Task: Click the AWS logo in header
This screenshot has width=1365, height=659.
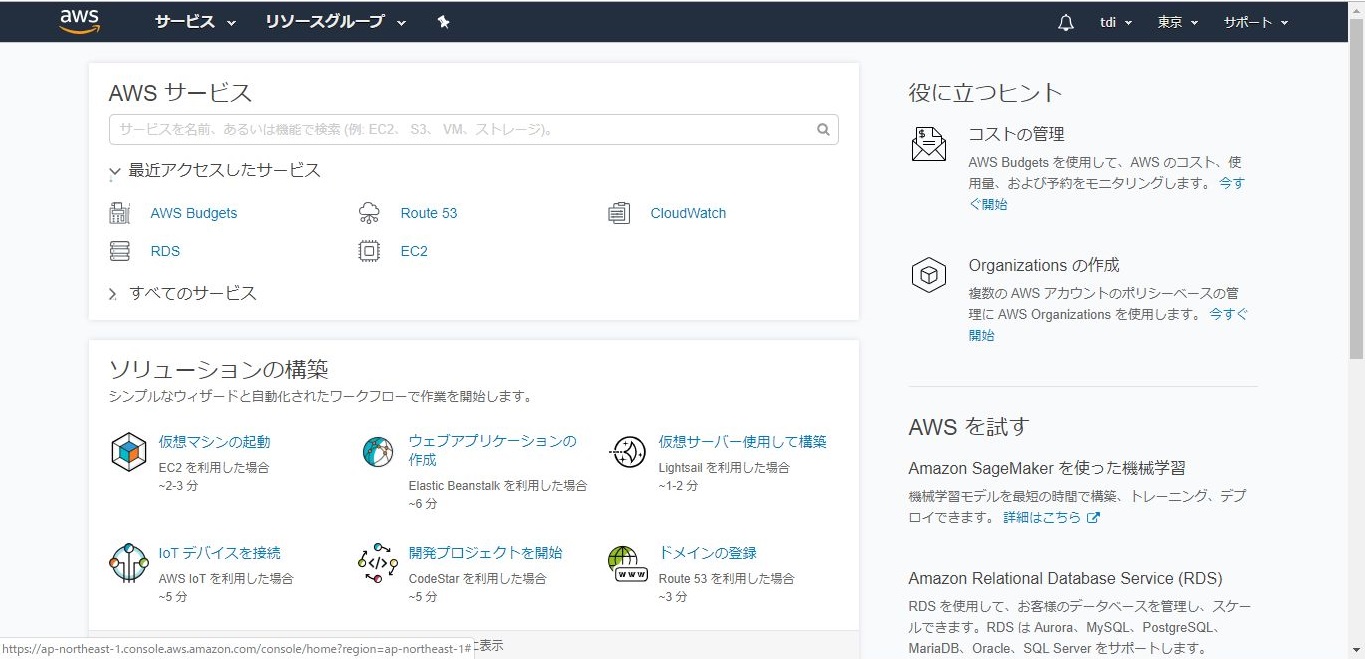Action: click(x=80, y=21)
